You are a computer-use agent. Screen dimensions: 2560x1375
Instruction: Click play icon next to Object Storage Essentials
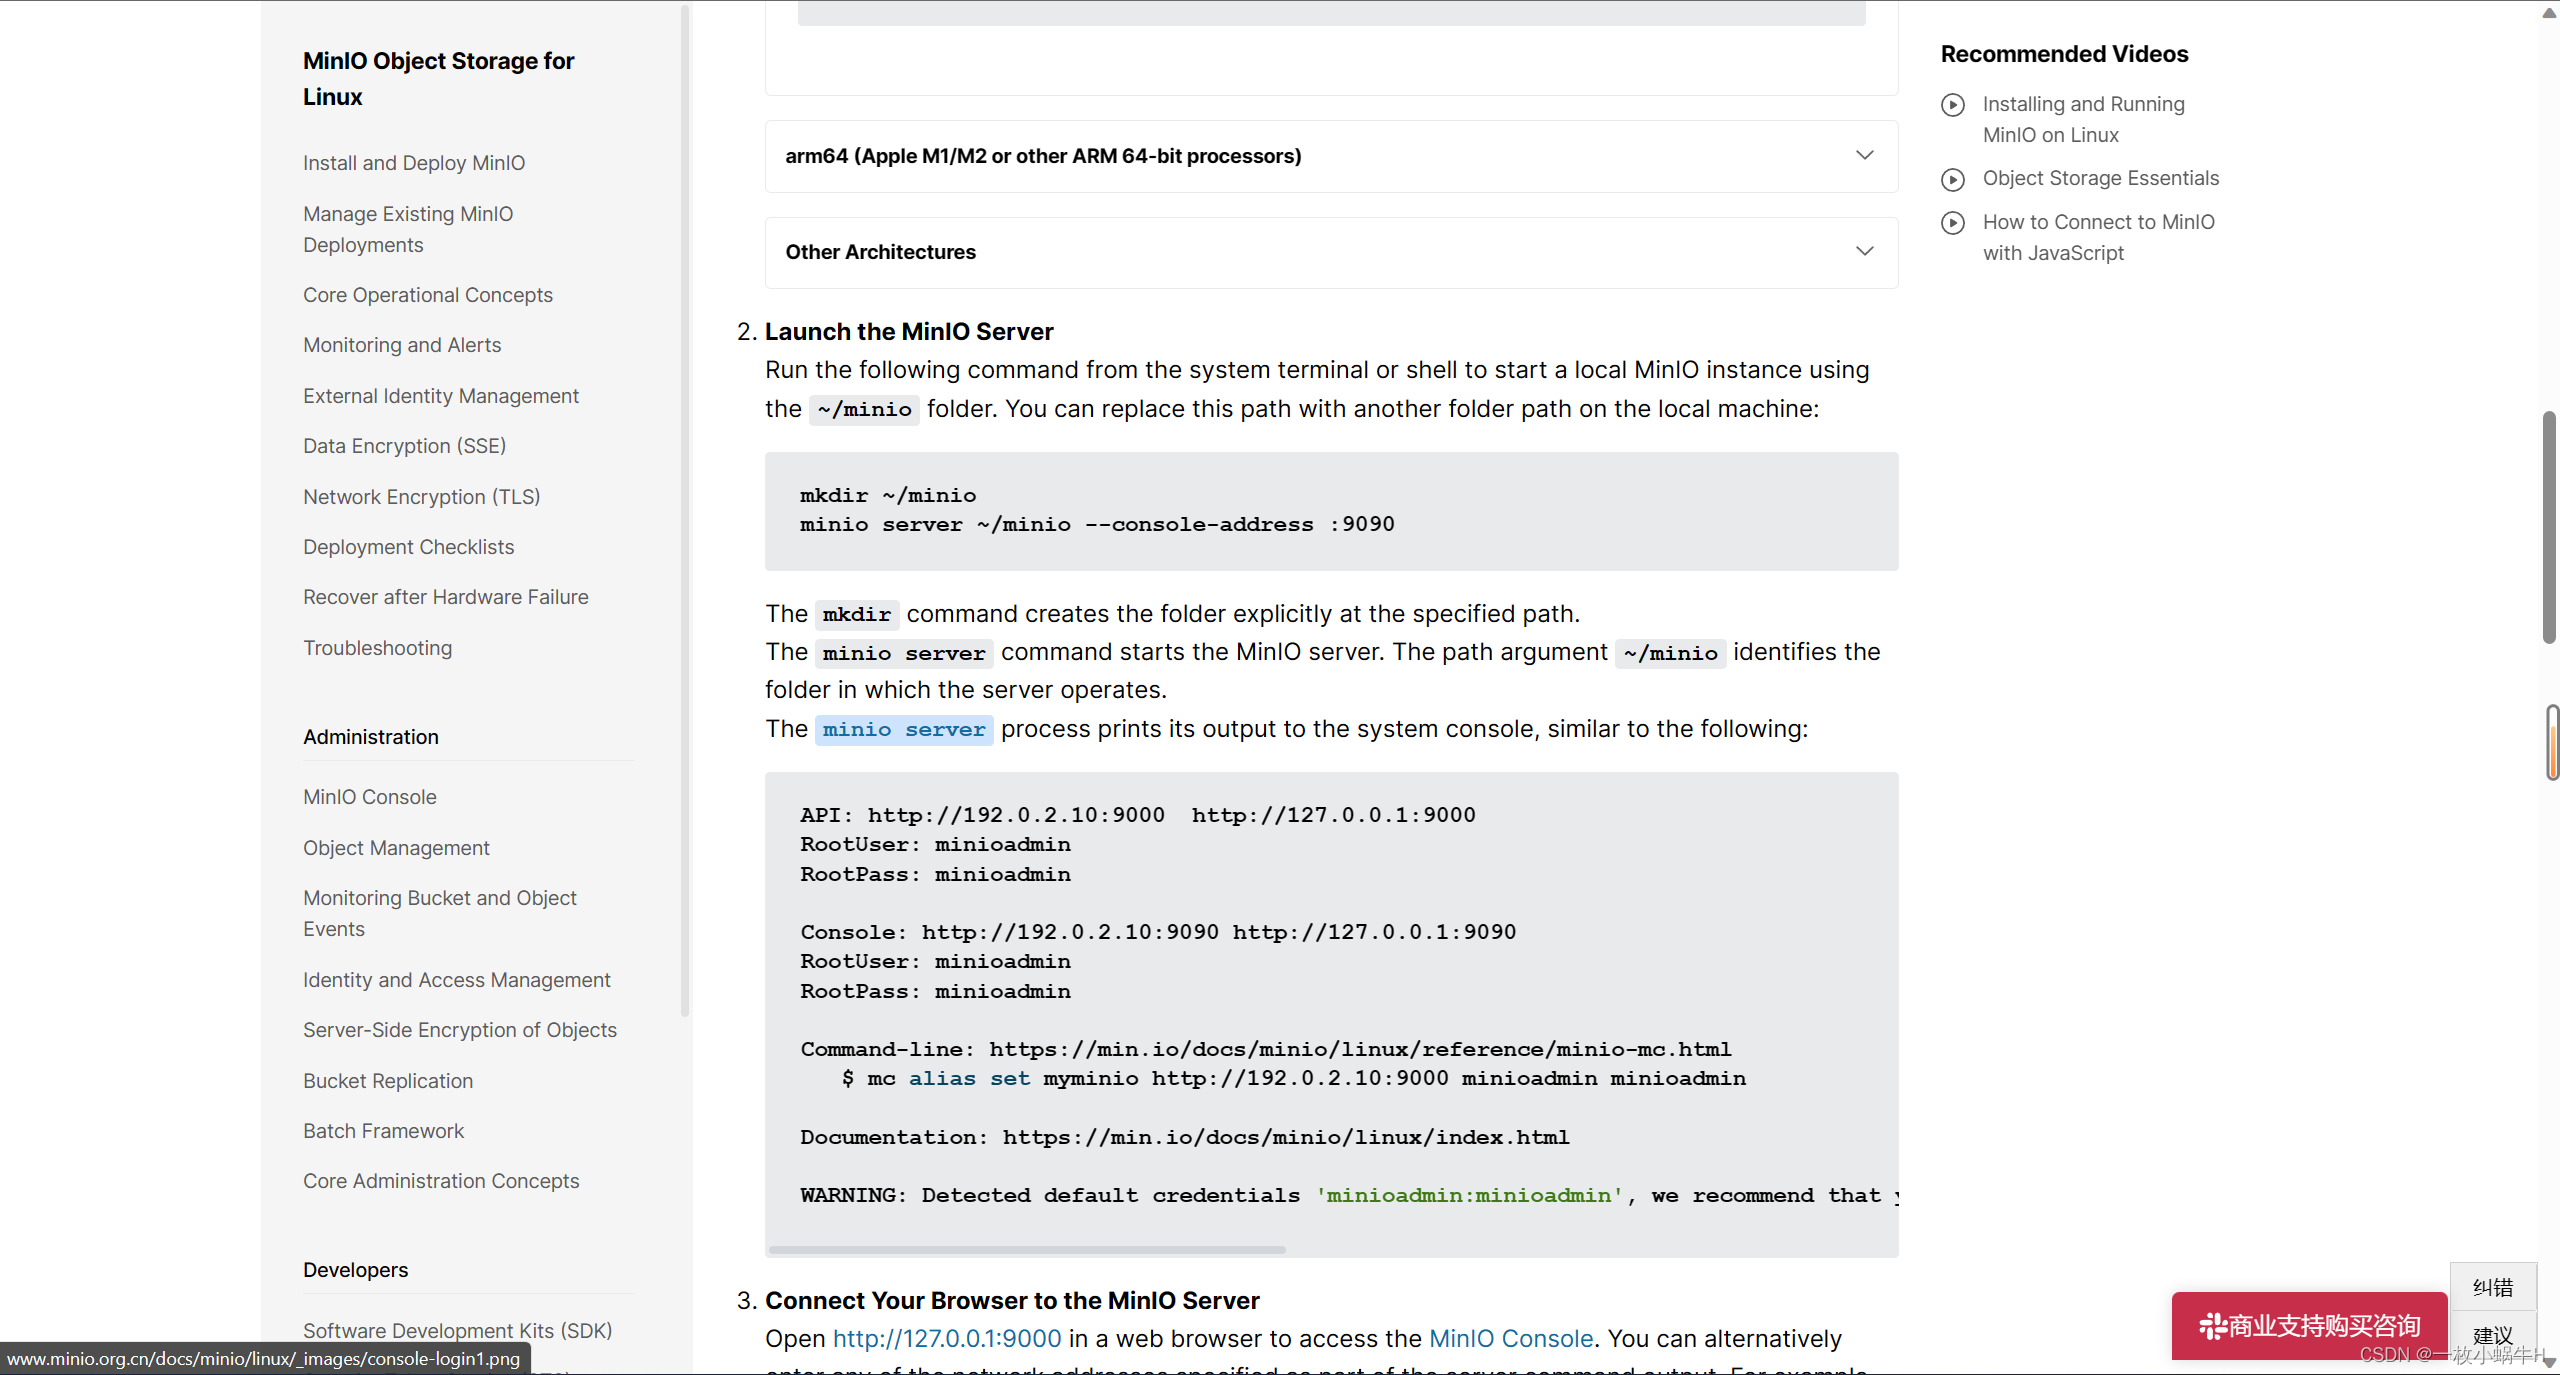(x=1953, y=179)
